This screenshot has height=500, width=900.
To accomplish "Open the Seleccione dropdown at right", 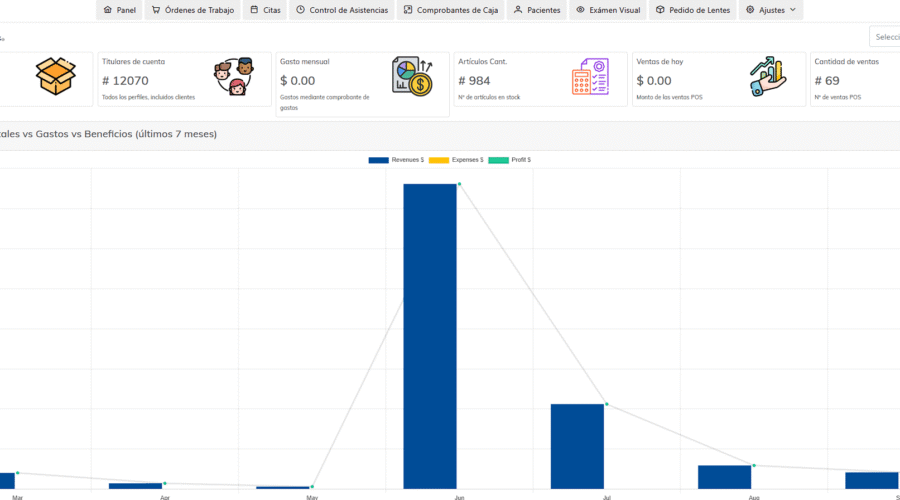I will click(x=885, y=37).
